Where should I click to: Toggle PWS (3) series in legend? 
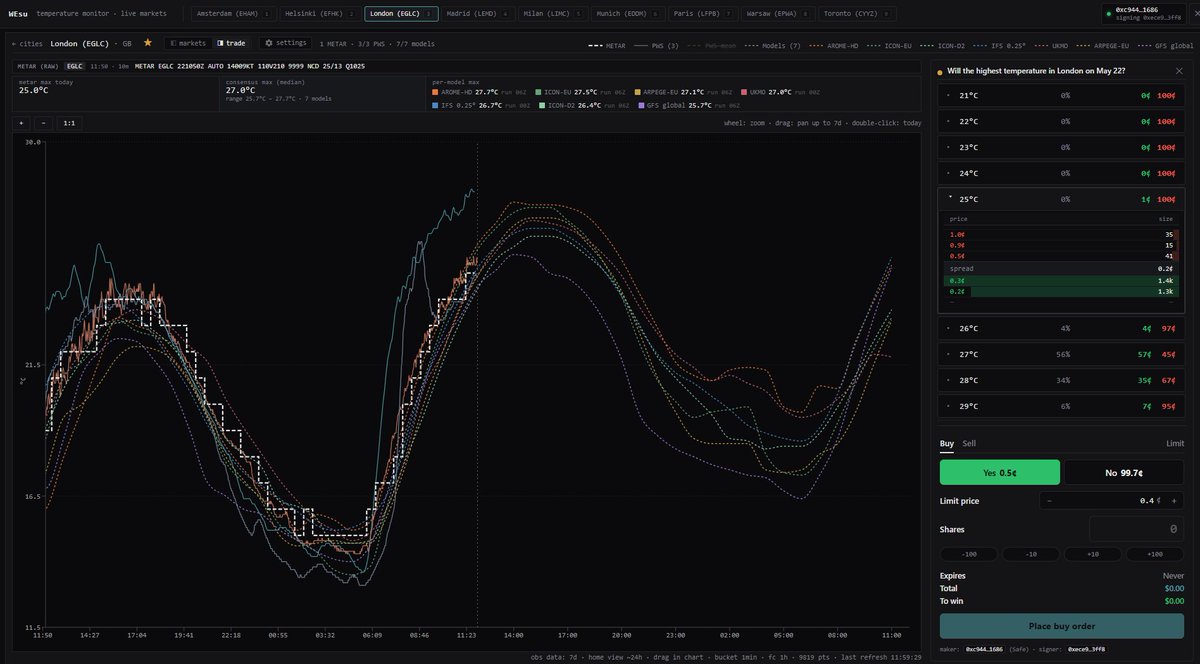coord(656,45)
